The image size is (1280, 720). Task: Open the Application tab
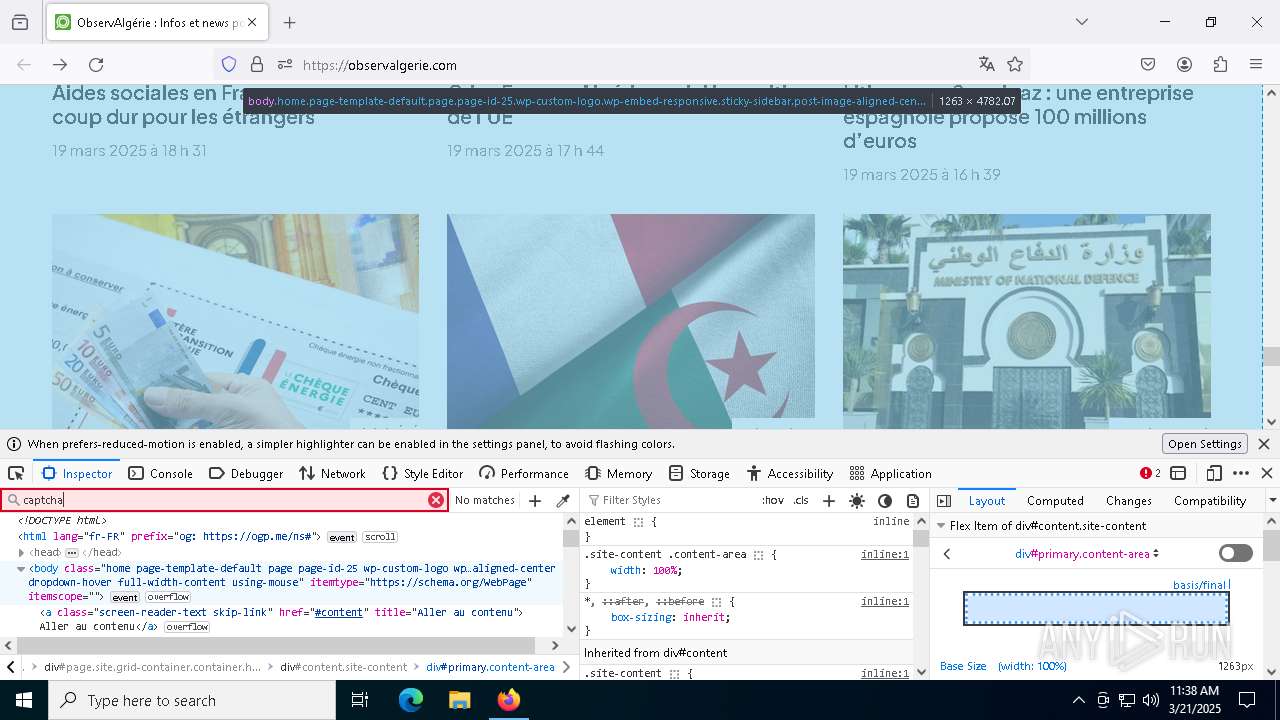[x=890, y=473]
